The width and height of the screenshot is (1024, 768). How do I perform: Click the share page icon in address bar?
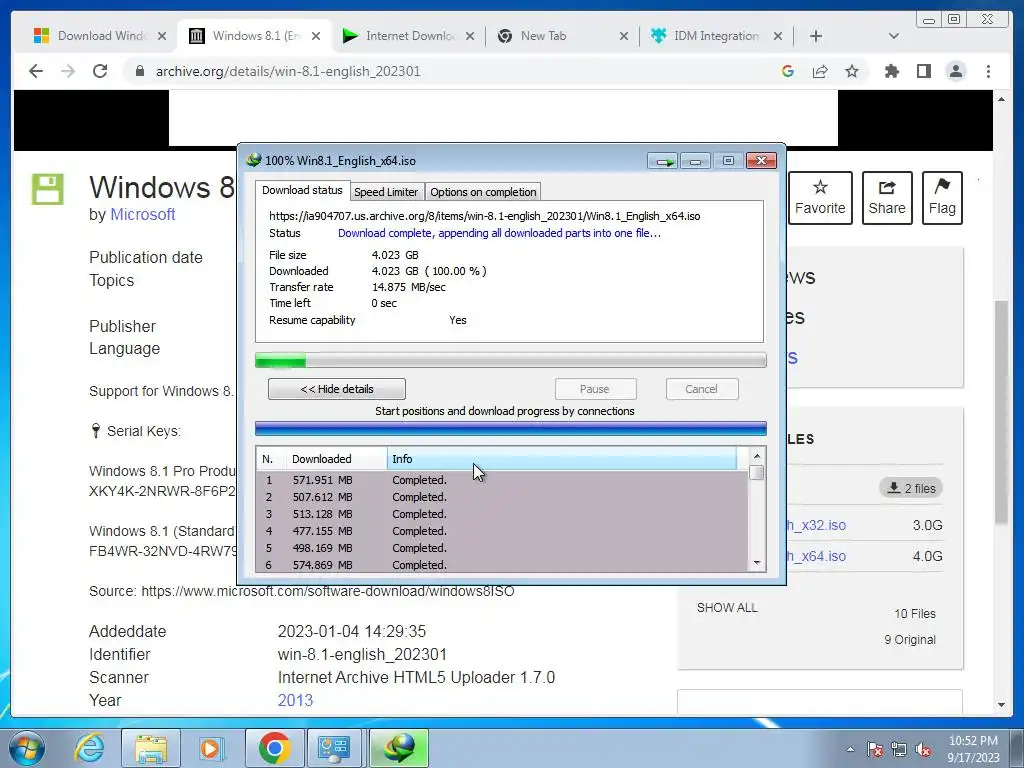(x=820, y=71)
